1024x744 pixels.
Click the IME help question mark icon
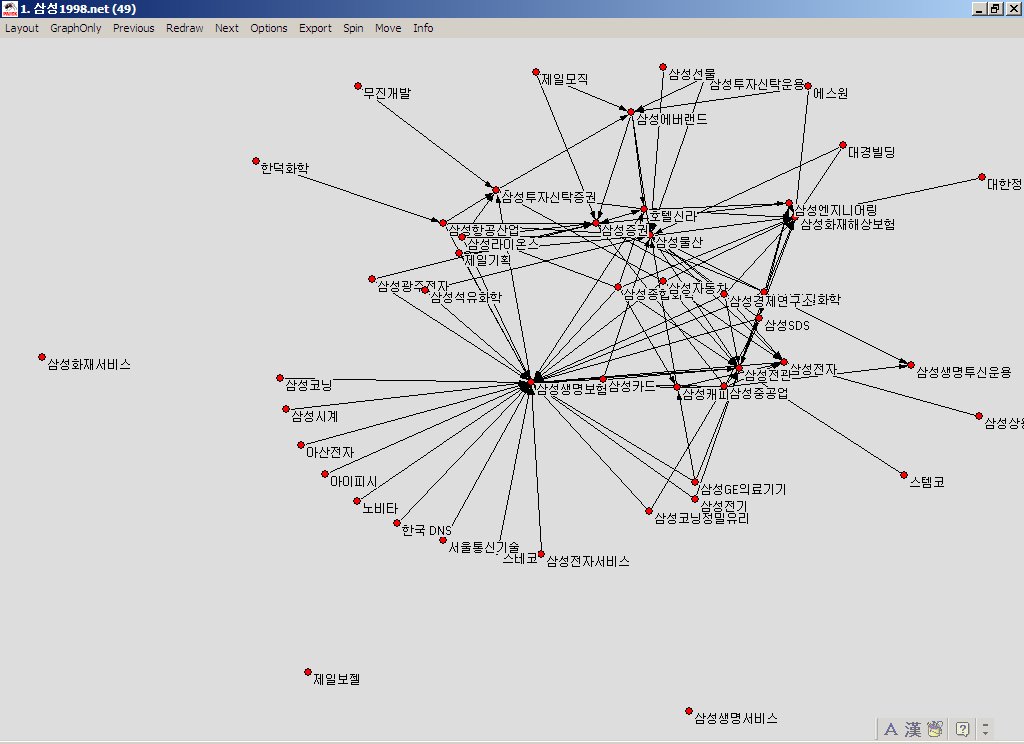[962, 729]
